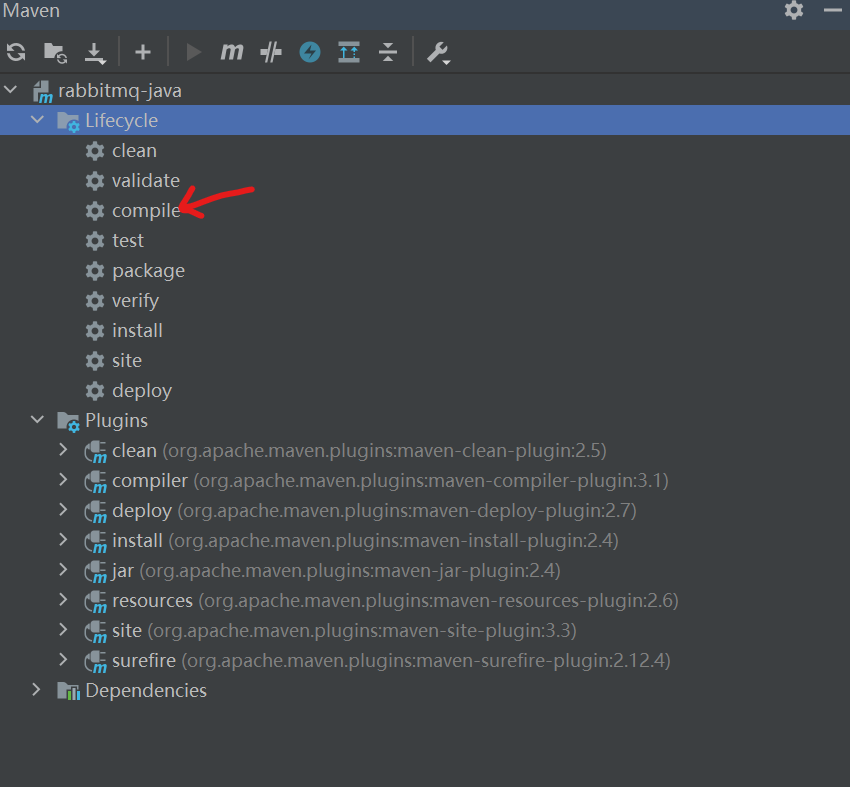The width and height of the screenshot is (850, 787).
Task: Select maven-surefire-plugin:2.12.4 entry
Action: [x=425, y=661]
